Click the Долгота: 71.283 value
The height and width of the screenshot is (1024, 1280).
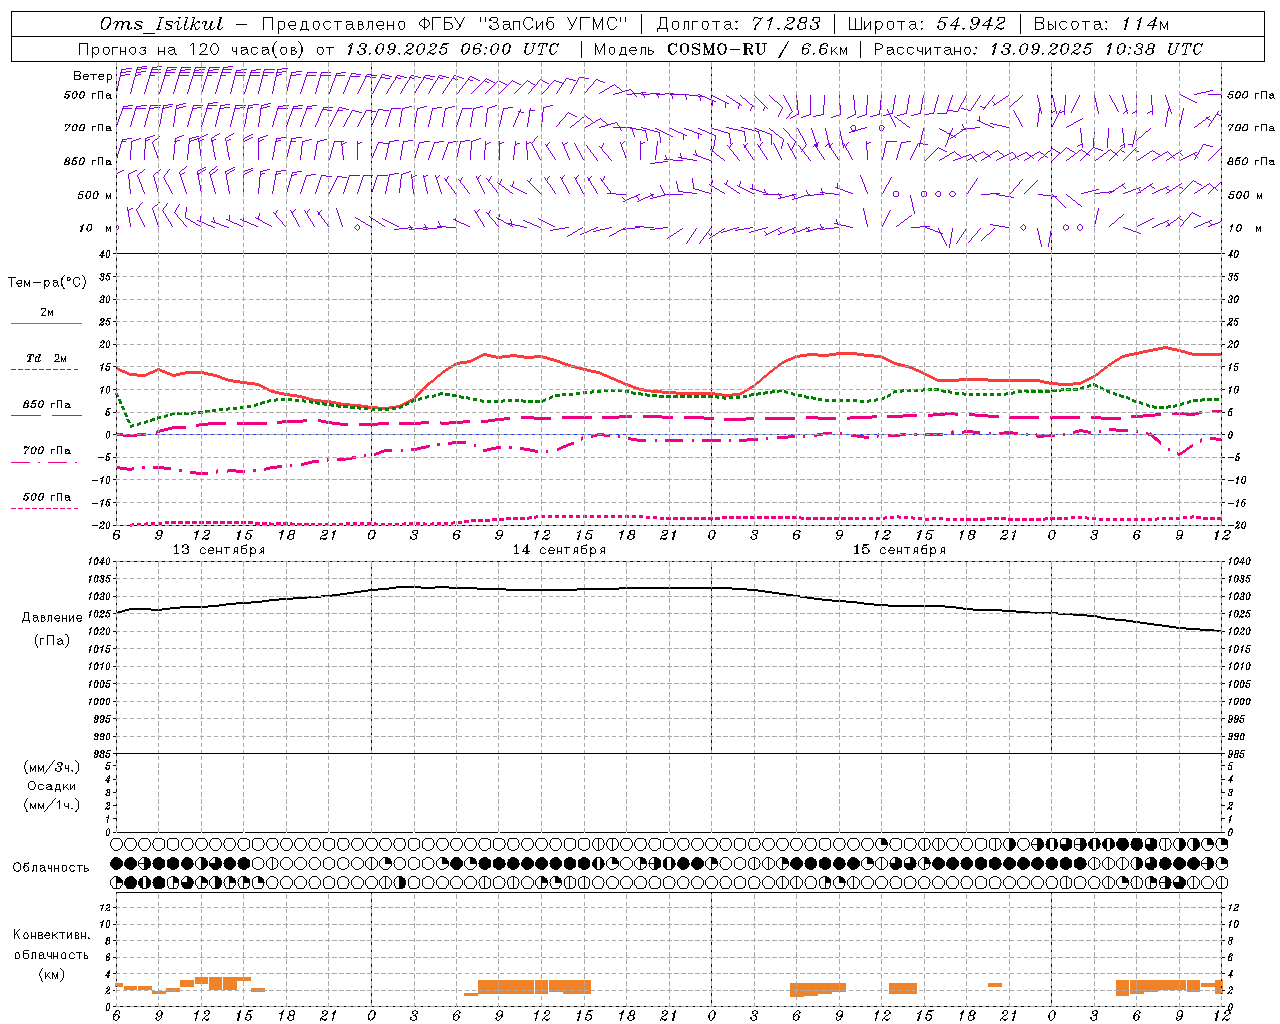pos(738,24)
